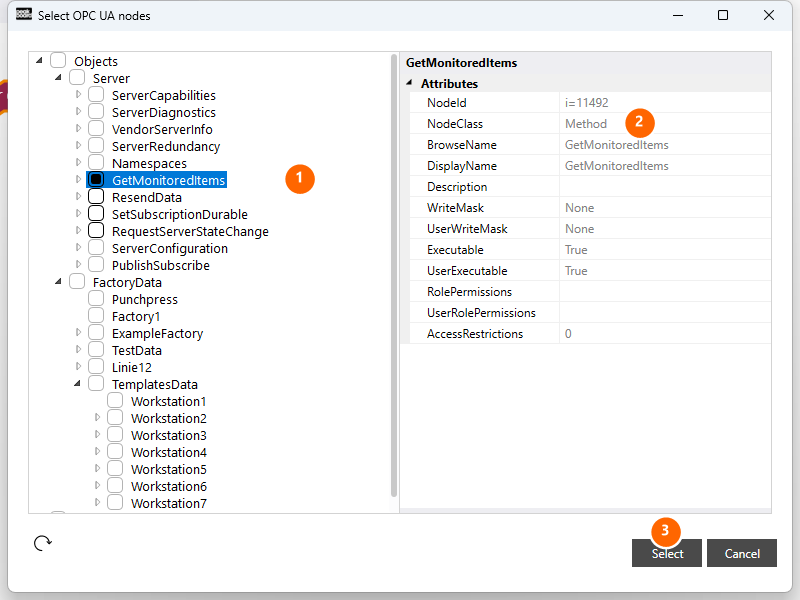The height and width of the screenshot is (600, 800).
Task: Click the empty Description value field
Action: point(665,186)
